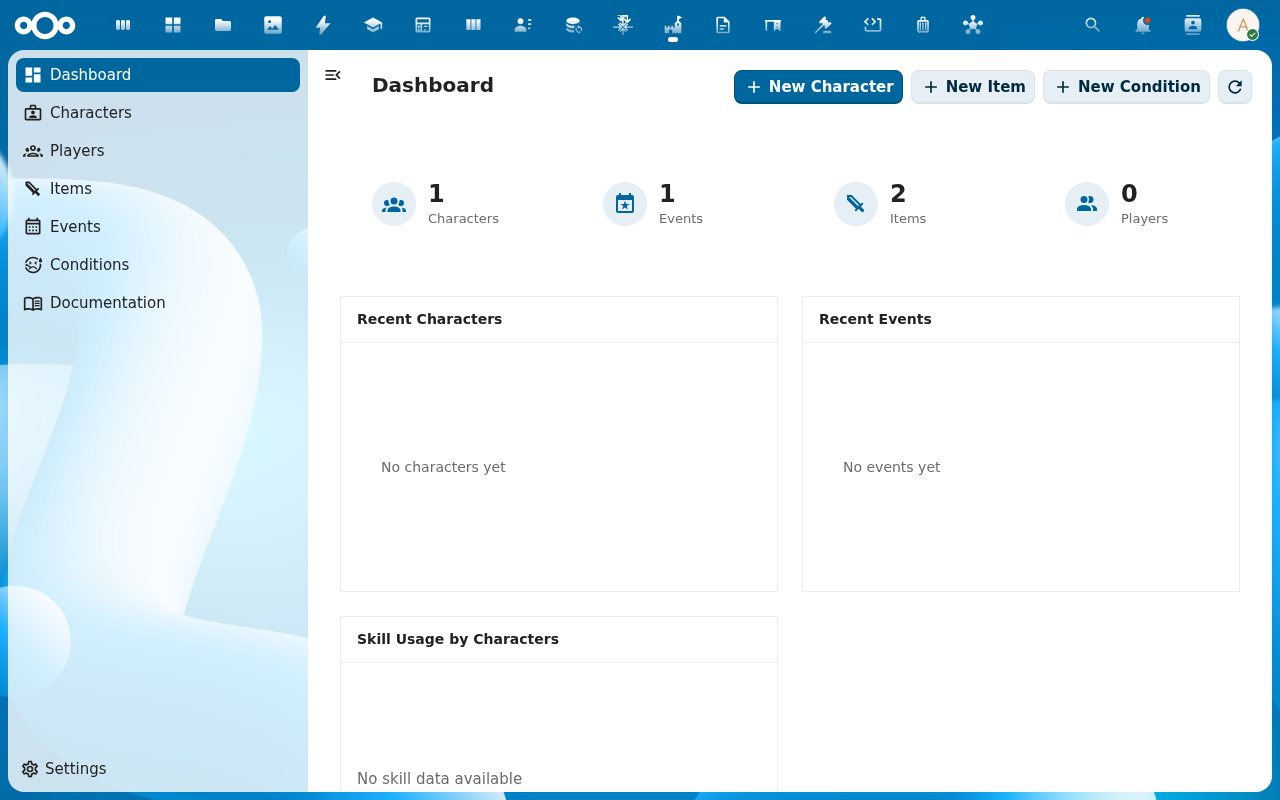Open the four-square dashboard app icon
Image resolution: width=1280 pixels, height=800 pixels.
click(x=173, y=25)
